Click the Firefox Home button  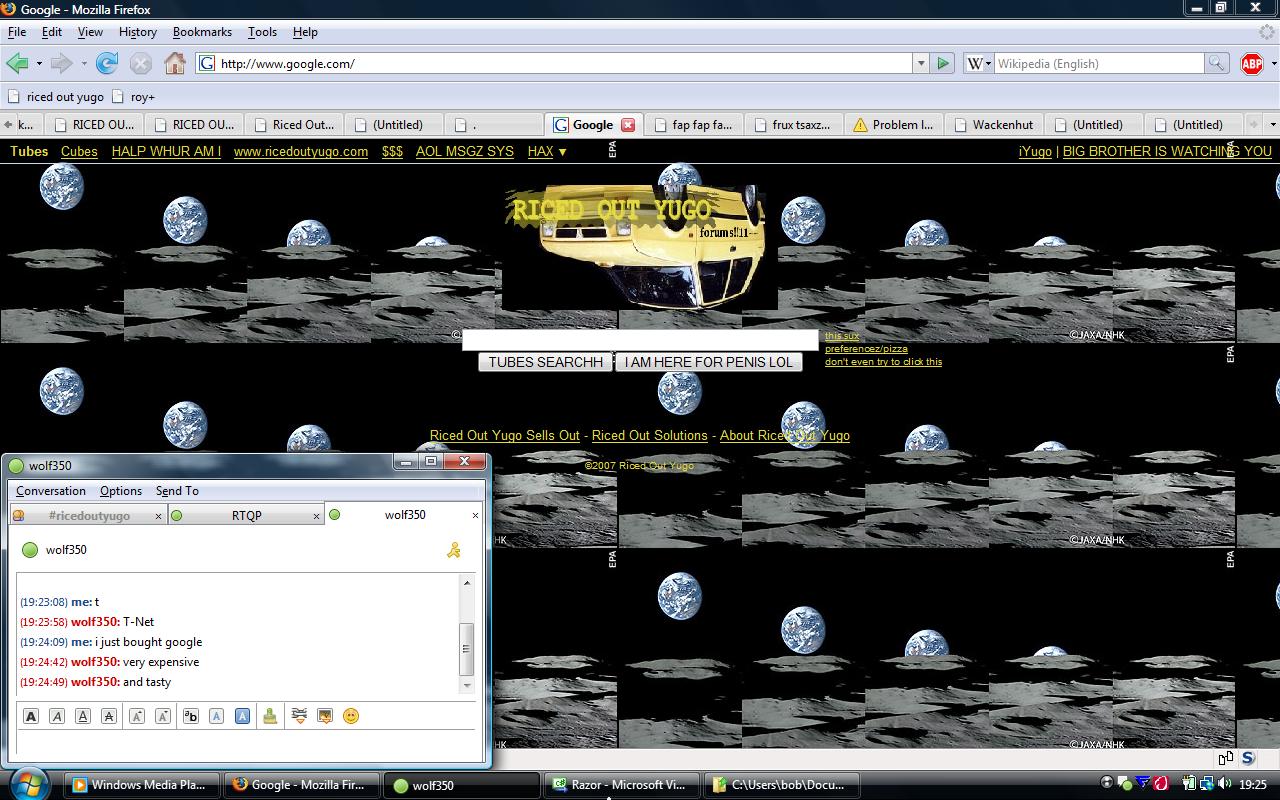175,63
